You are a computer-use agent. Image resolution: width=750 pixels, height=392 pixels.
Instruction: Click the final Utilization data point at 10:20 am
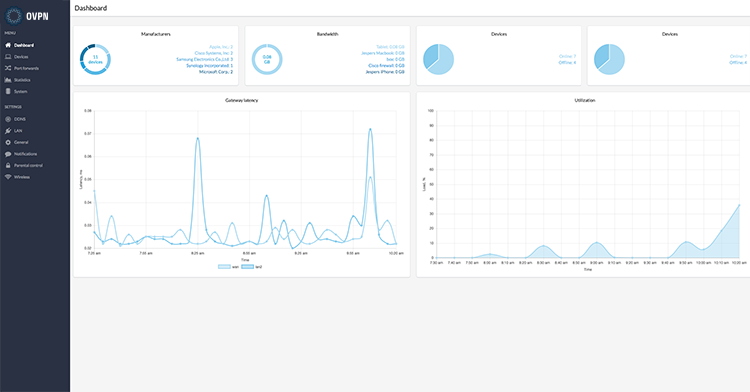tap(739, 205)
